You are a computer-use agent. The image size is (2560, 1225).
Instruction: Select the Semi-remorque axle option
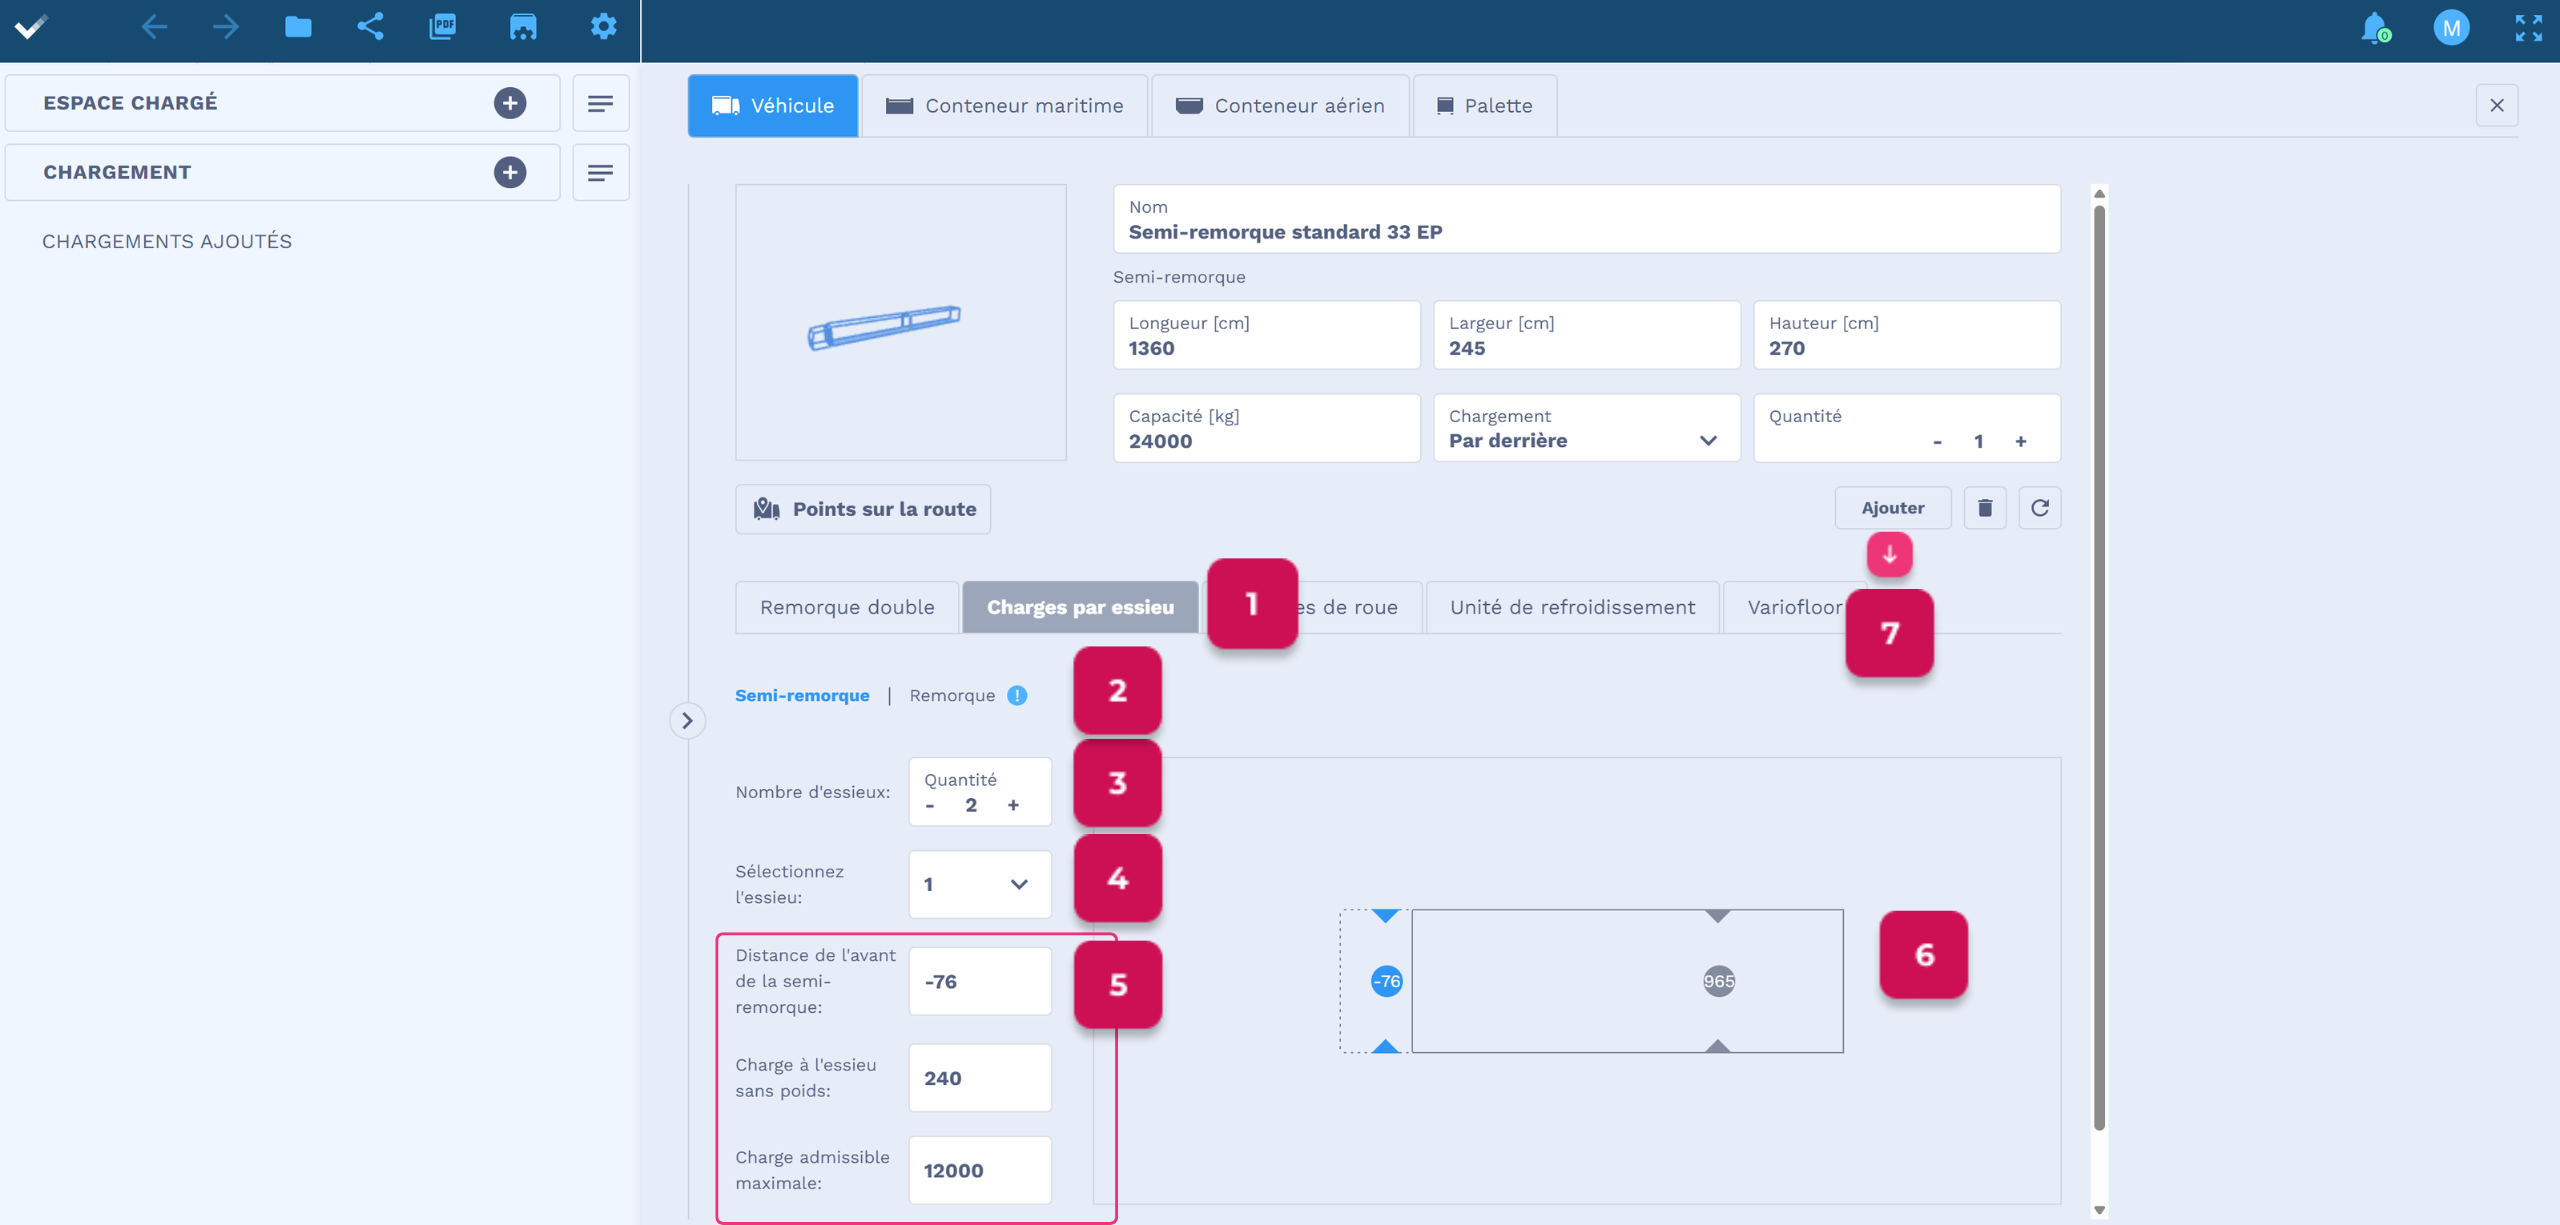[802, 695]
